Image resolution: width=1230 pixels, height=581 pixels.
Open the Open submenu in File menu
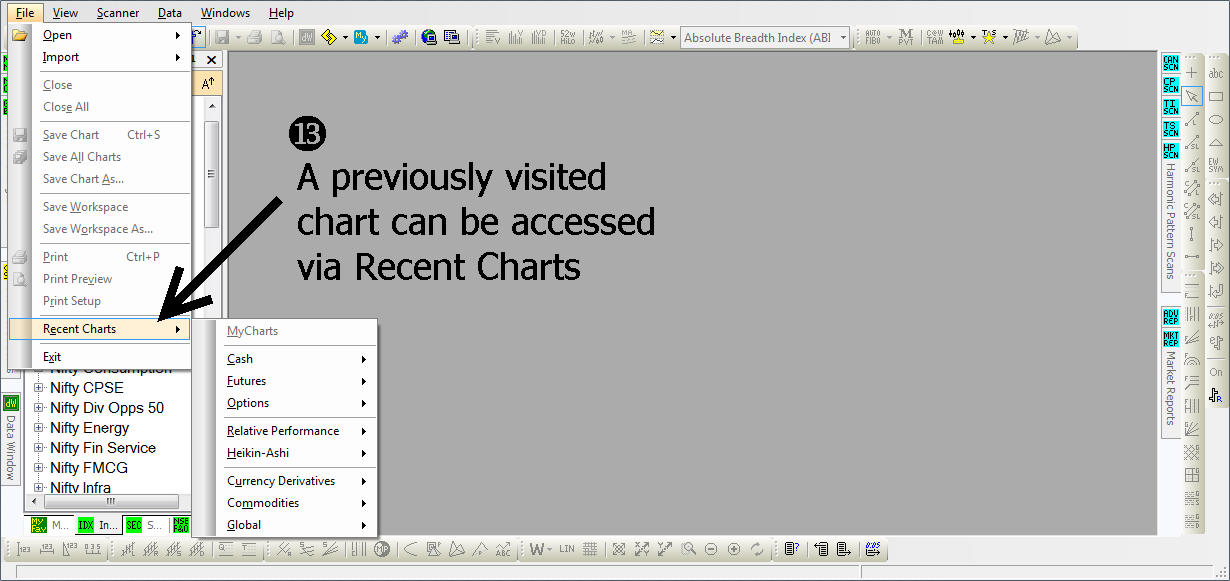(99, 35)
